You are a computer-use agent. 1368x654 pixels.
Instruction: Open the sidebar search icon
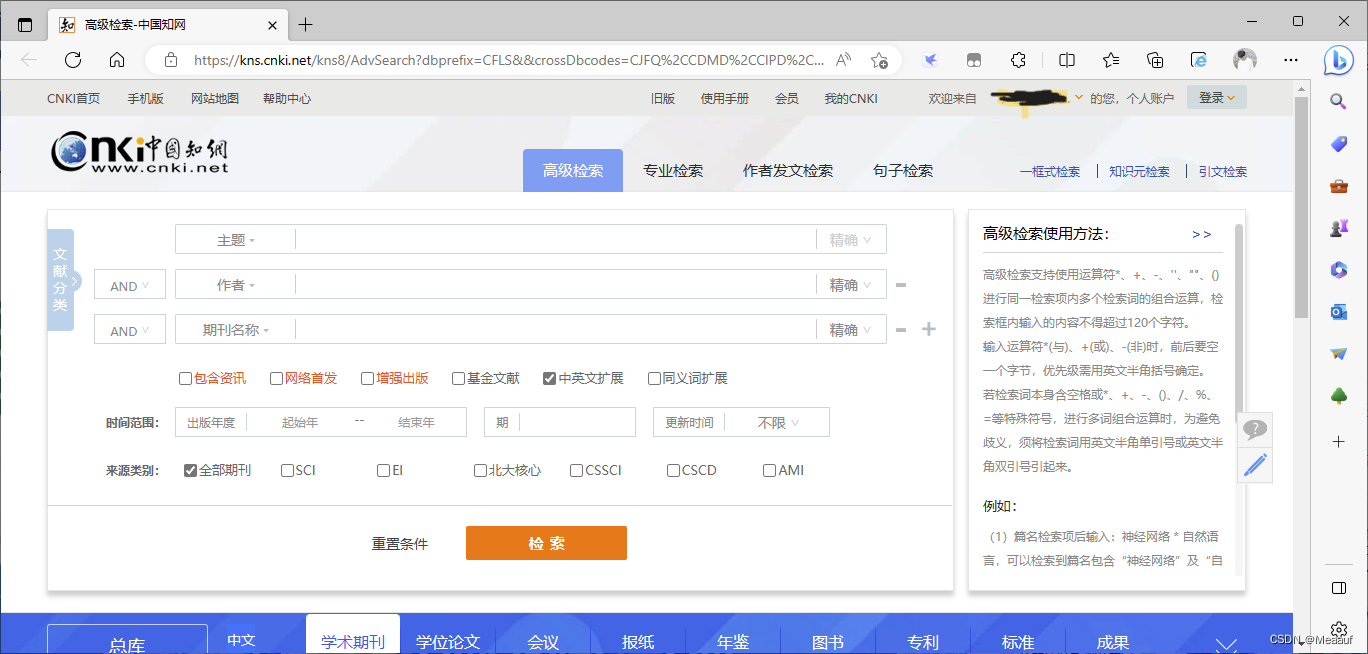(1338, 101)
